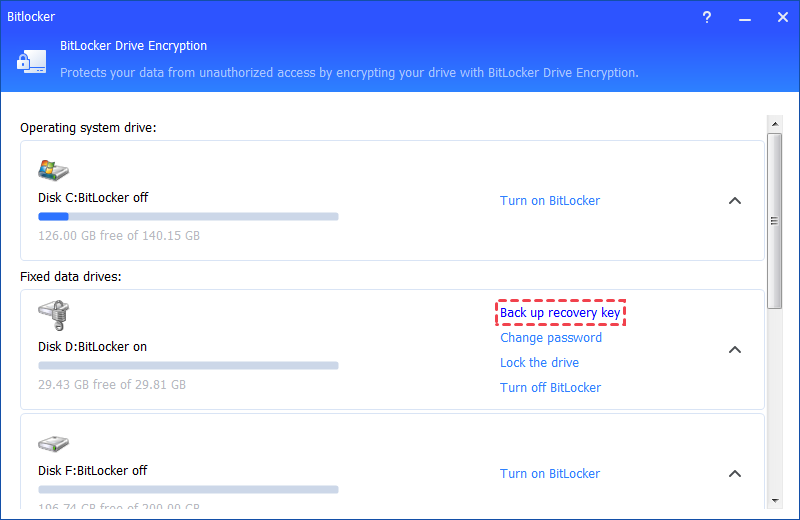This screenshot has width=800, height=520.
Task: Lock the drive D
Action: tap(539, 363)
